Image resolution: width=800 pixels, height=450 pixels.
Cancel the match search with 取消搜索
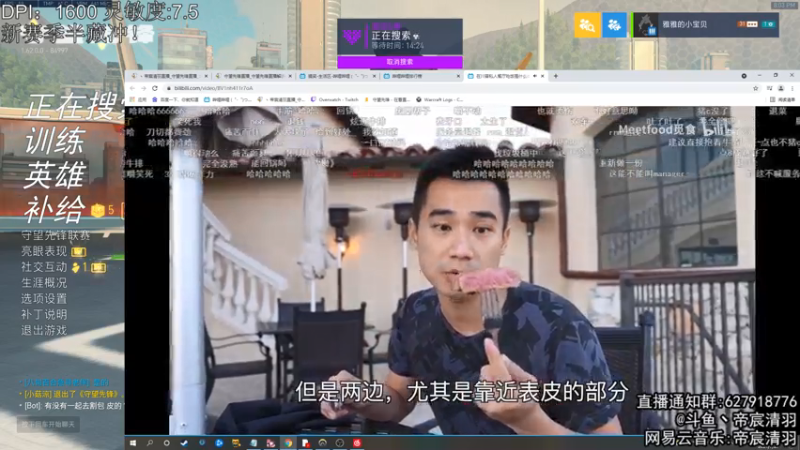[x=400, y=62]
